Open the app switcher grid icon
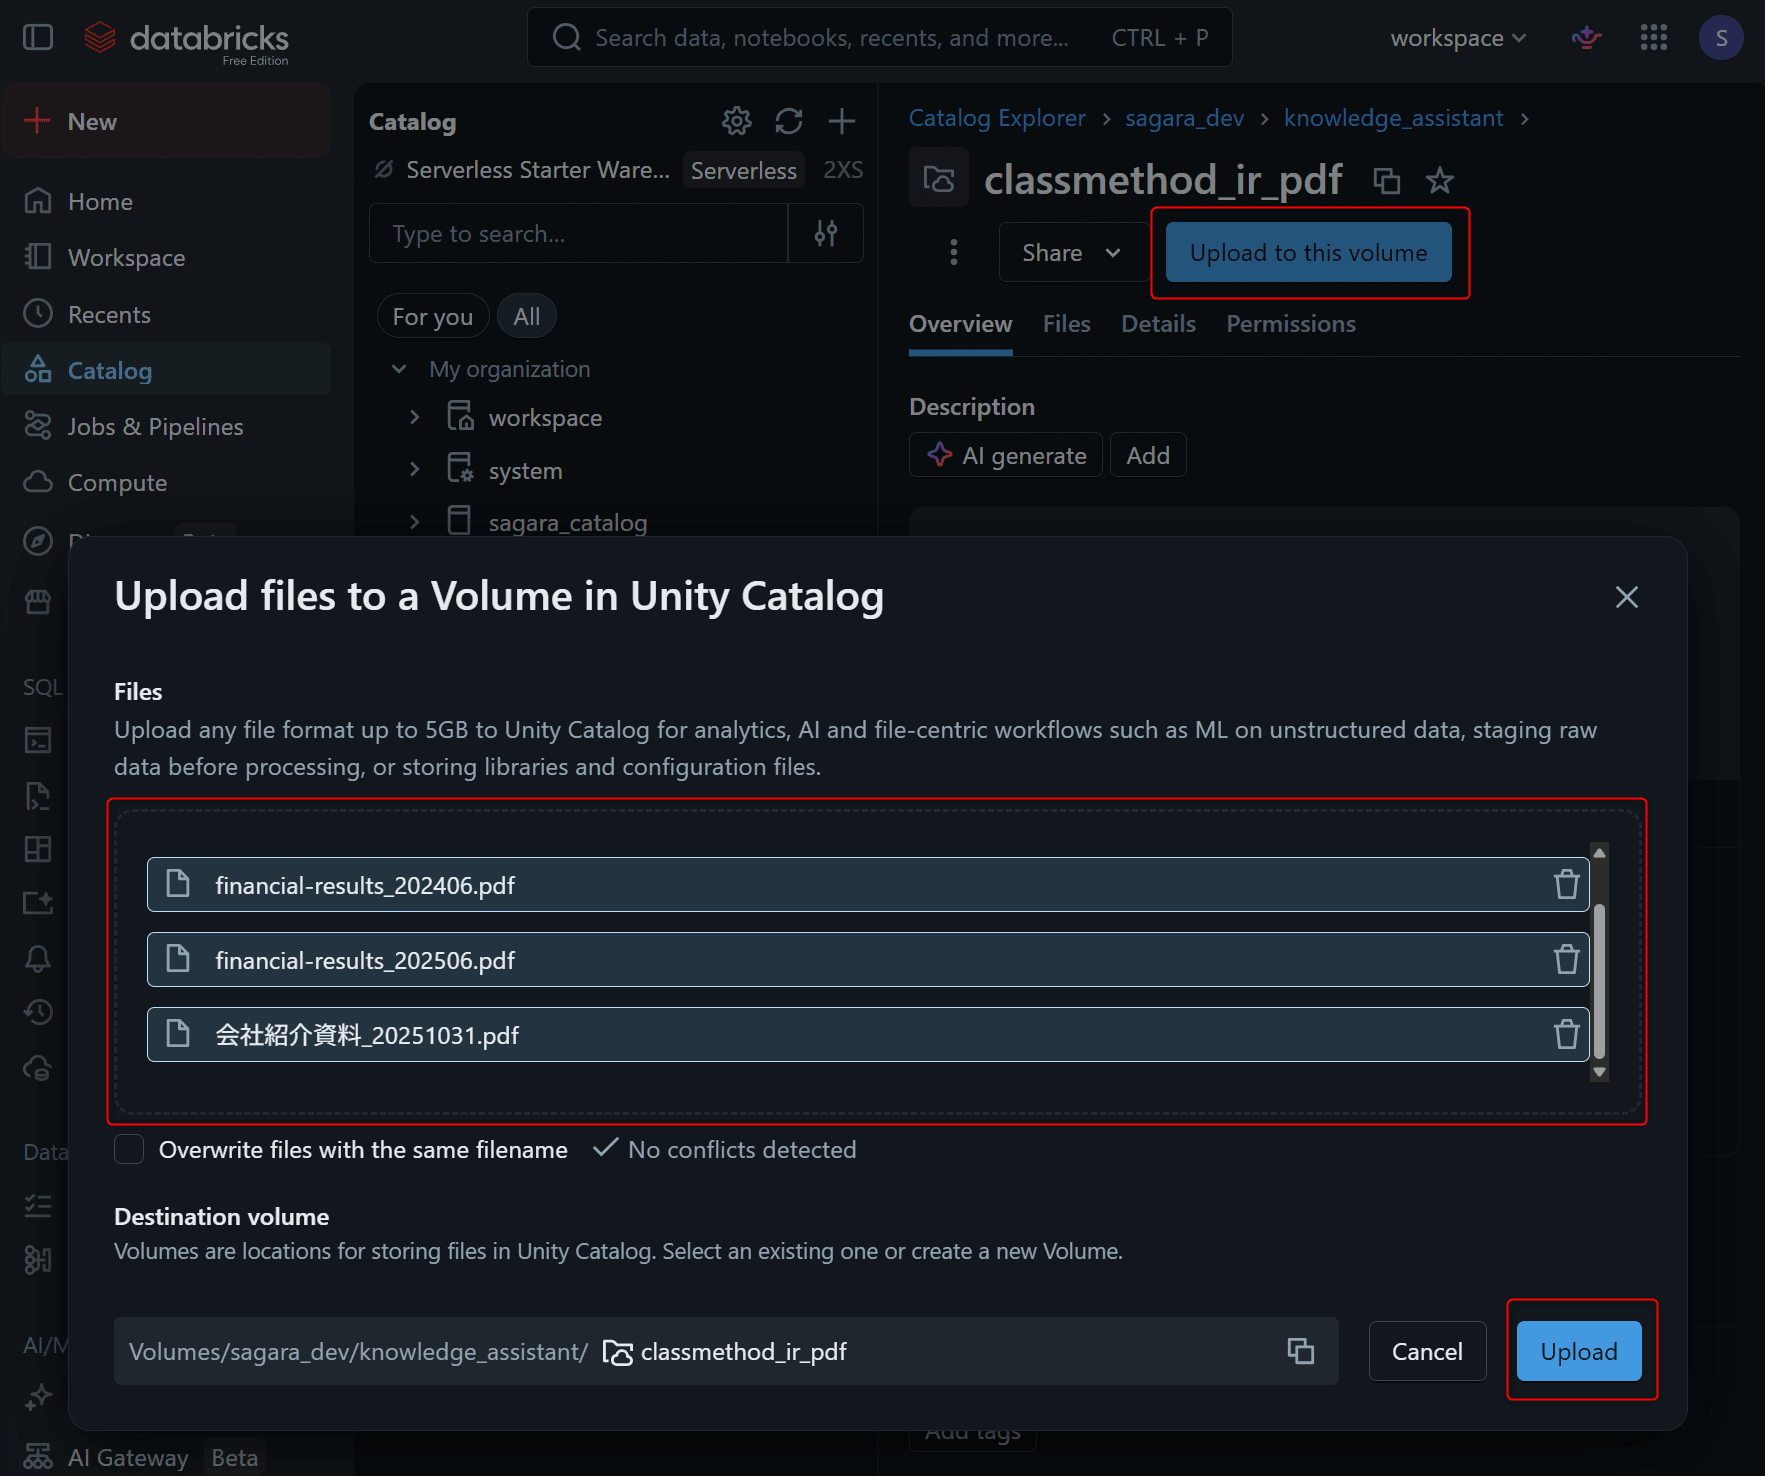The image size is (1765, 1476). click(x=1653, y=38)
